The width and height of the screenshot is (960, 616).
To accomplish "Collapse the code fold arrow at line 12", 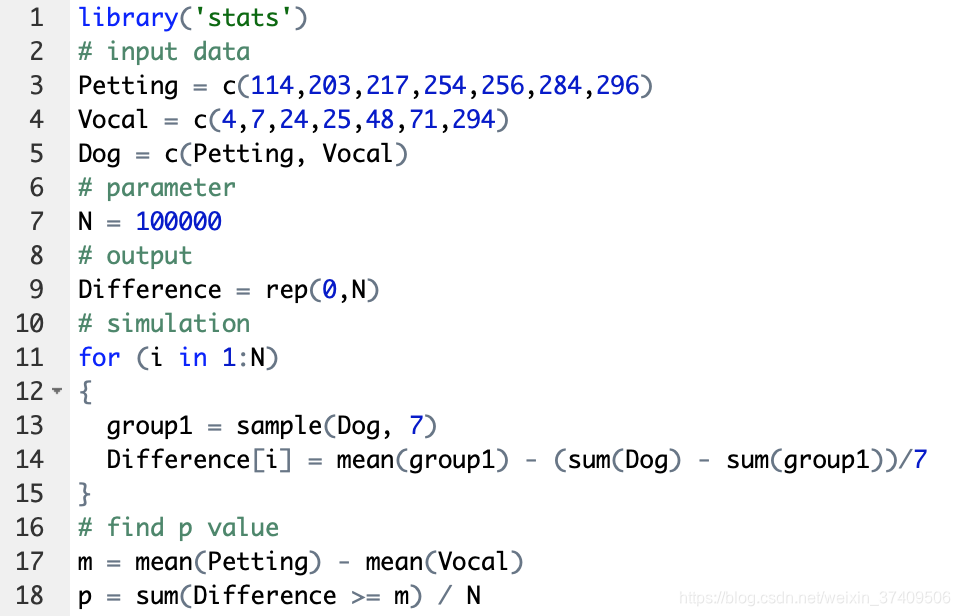I will click(x=57, y=391).
